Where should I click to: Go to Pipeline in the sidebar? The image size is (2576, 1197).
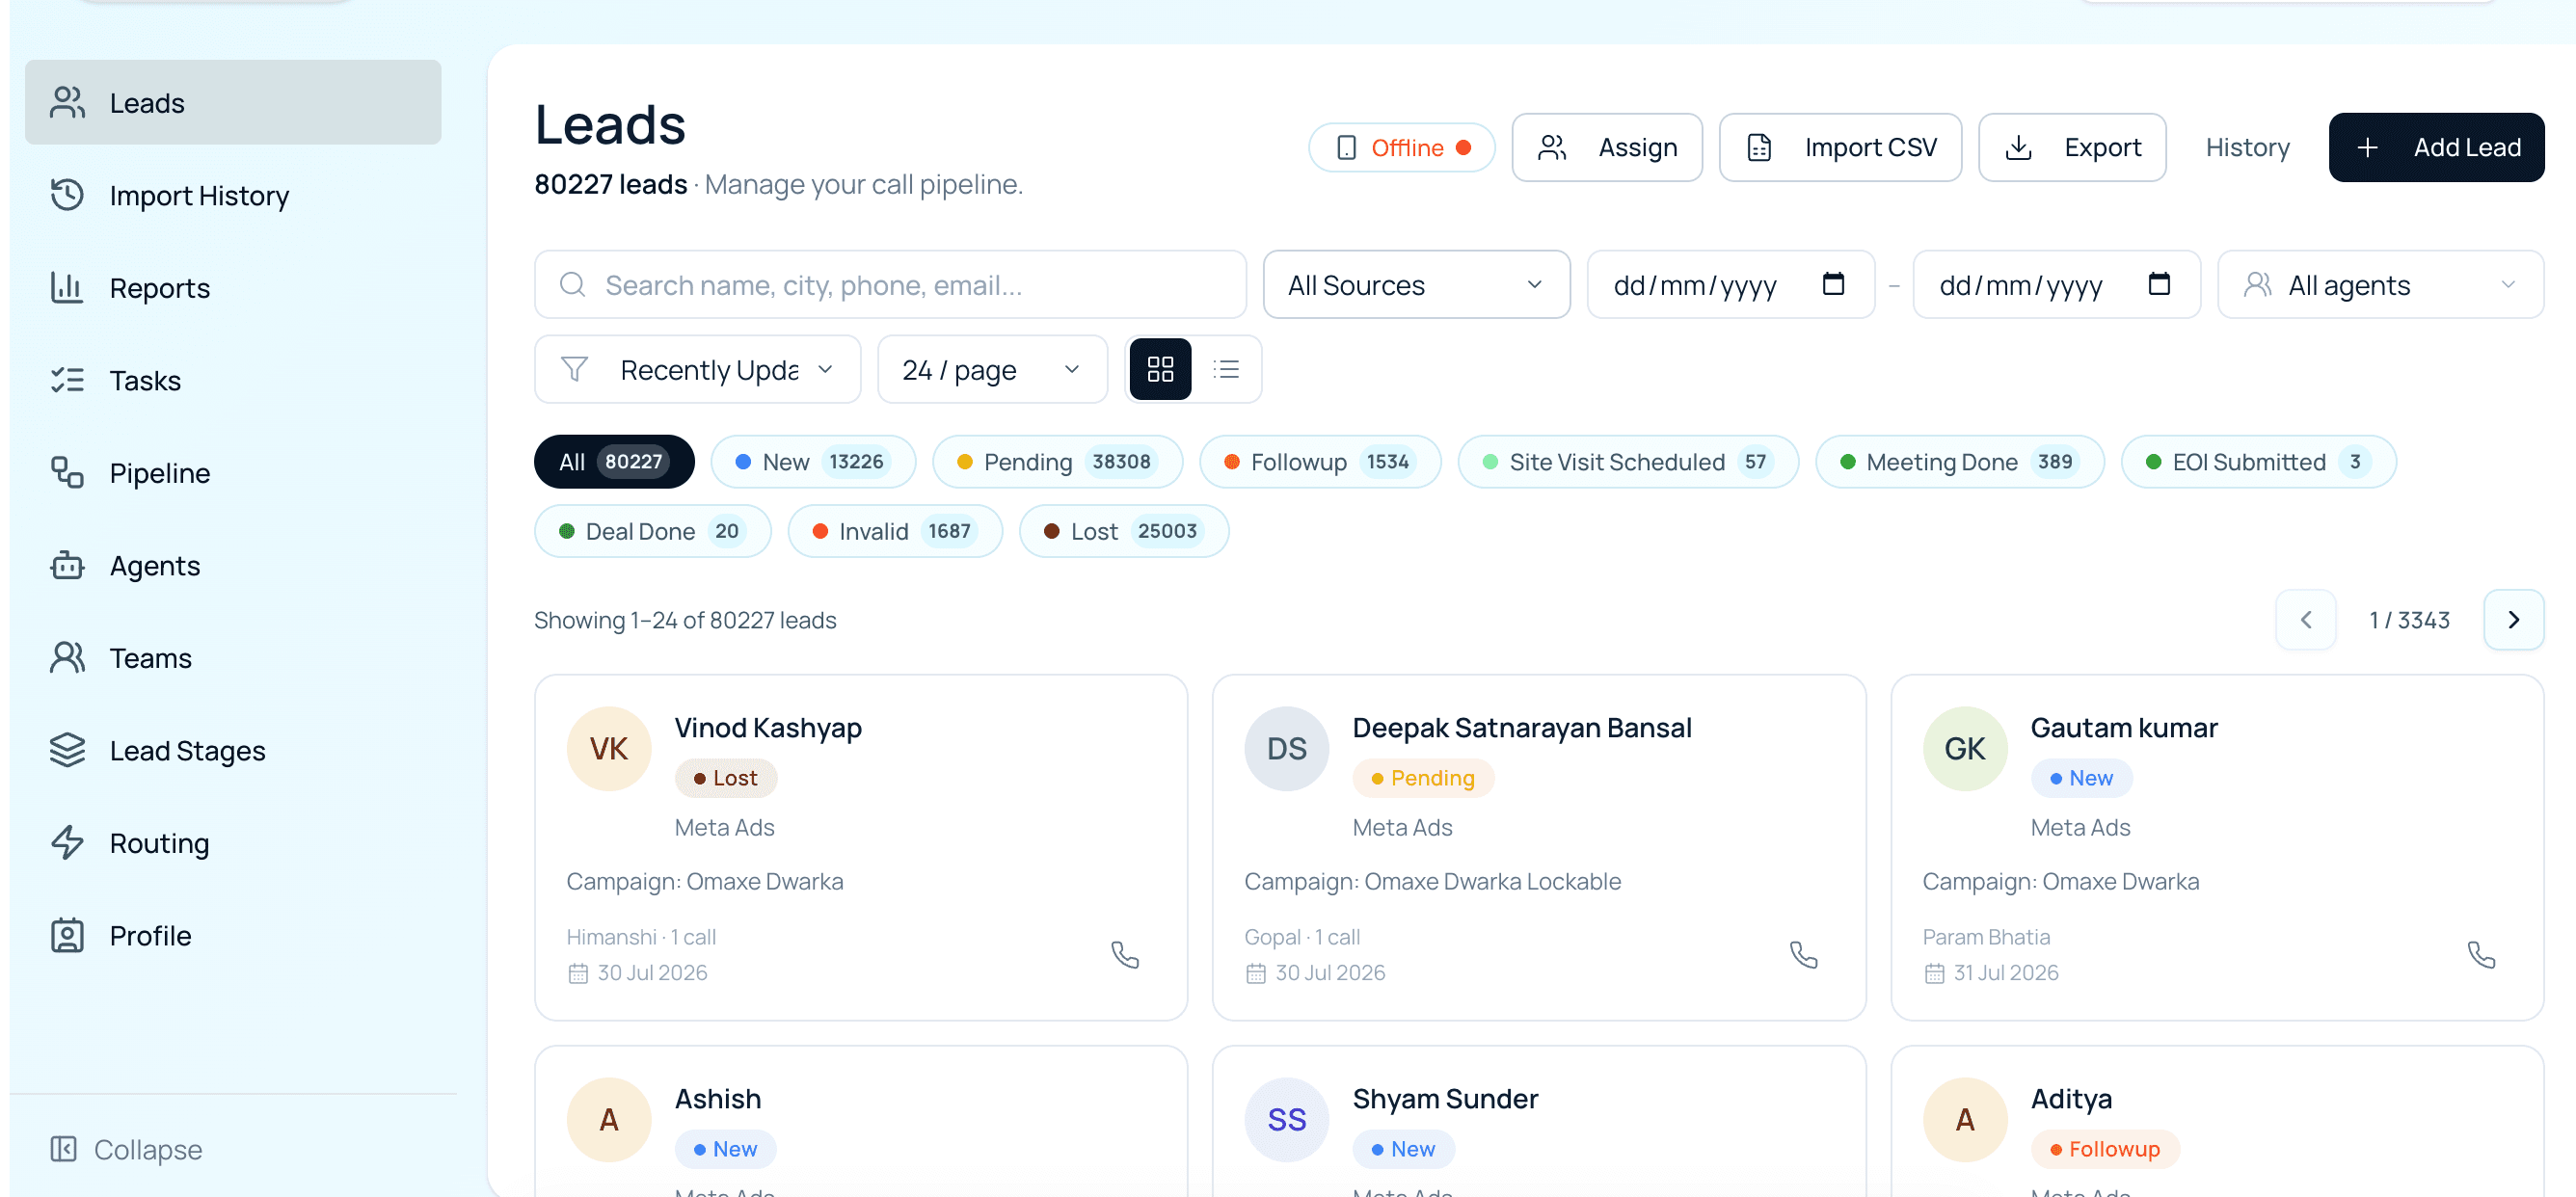233,473
